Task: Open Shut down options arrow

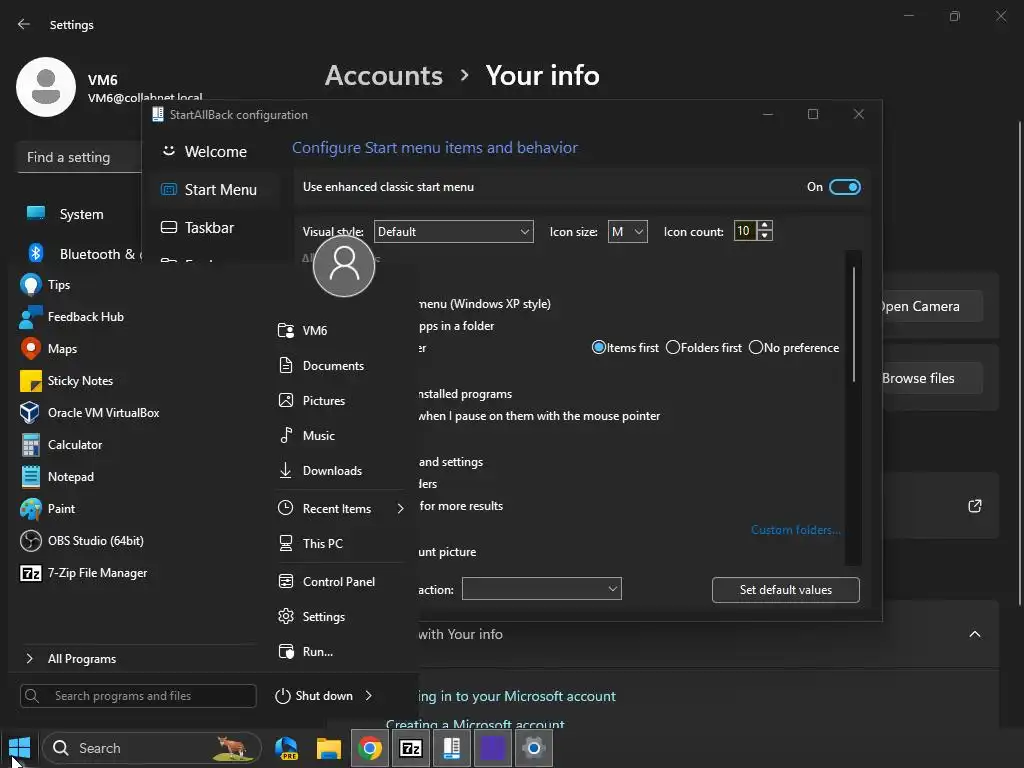Action: point(369,696)
